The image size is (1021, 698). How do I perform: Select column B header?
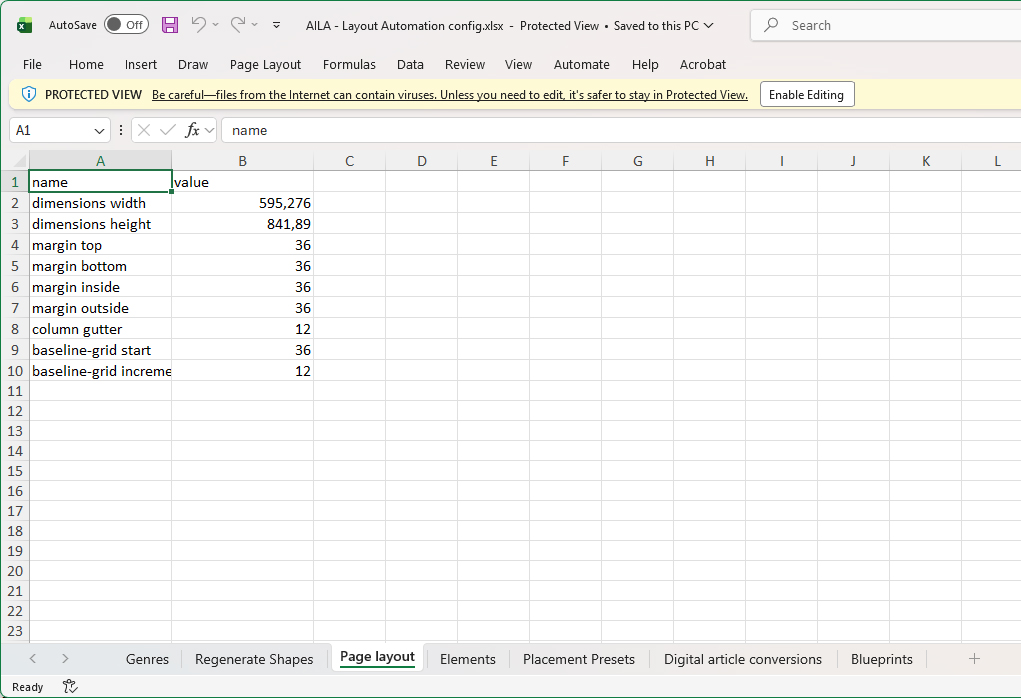242,161
